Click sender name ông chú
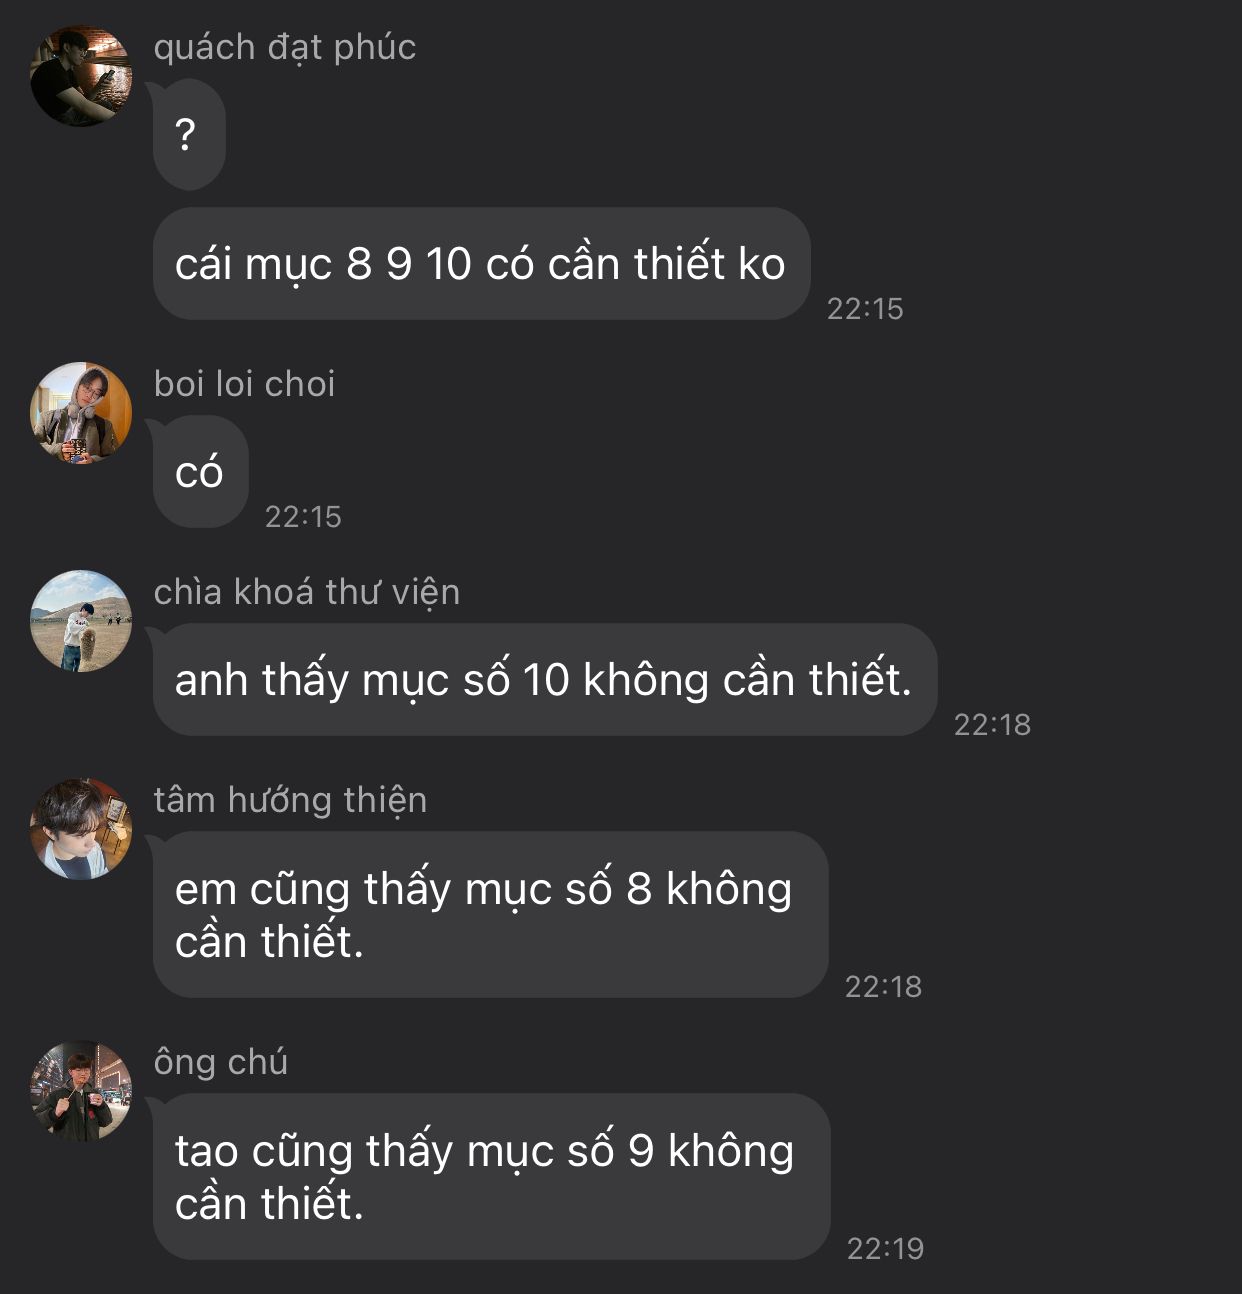This screenshot has height=1294, width=1242. click(x=221, y=1062)
